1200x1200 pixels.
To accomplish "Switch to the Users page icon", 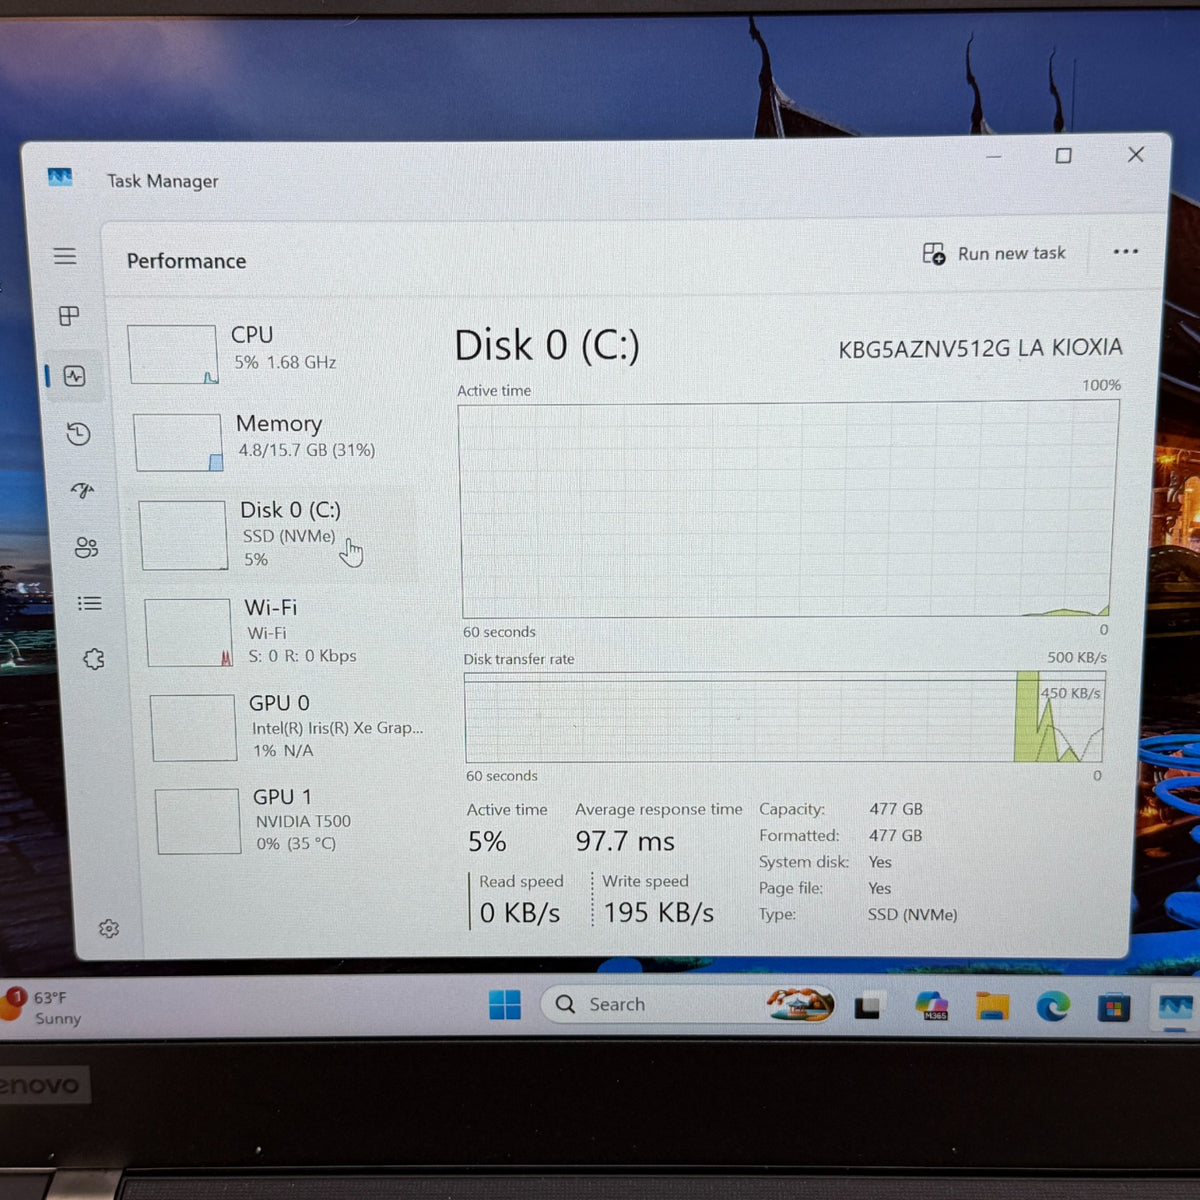I will click(86, 547).
